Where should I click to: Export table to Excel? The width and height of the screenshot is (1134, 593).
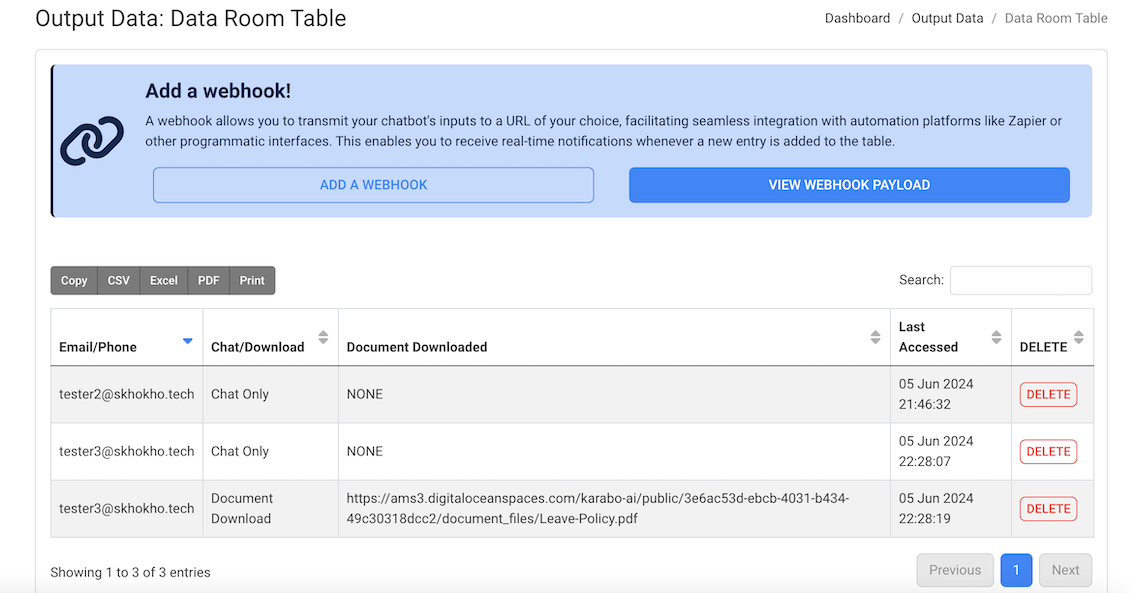pyautogui.click(x=163, y=281)
